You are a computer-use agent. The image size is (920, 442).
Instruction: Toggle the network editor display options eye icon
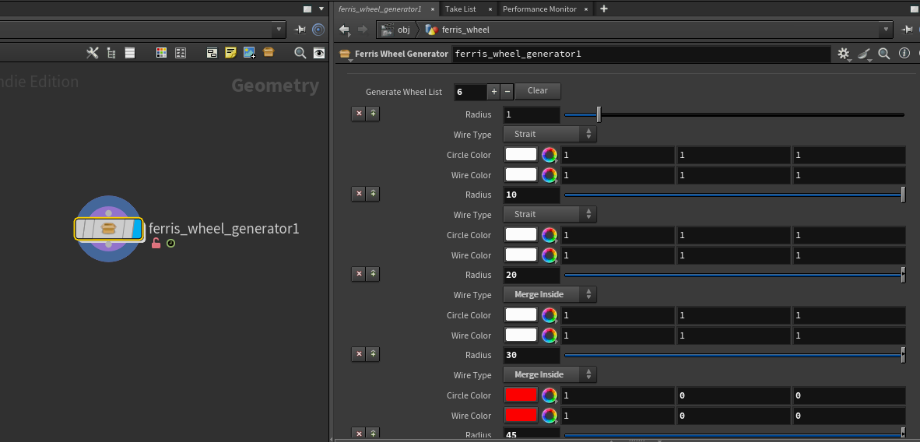click(x=319, y=53)
